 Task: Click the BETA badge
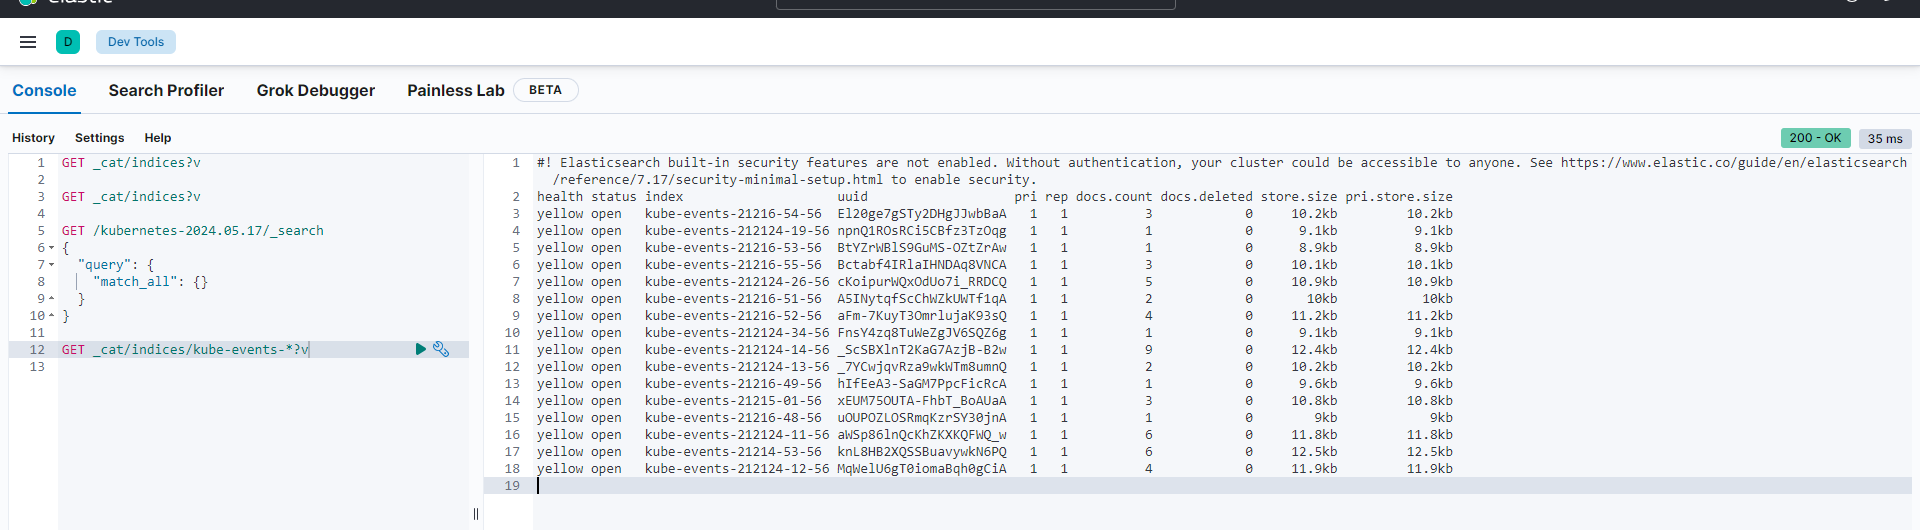pyautogui.click(x=545, y=90)
